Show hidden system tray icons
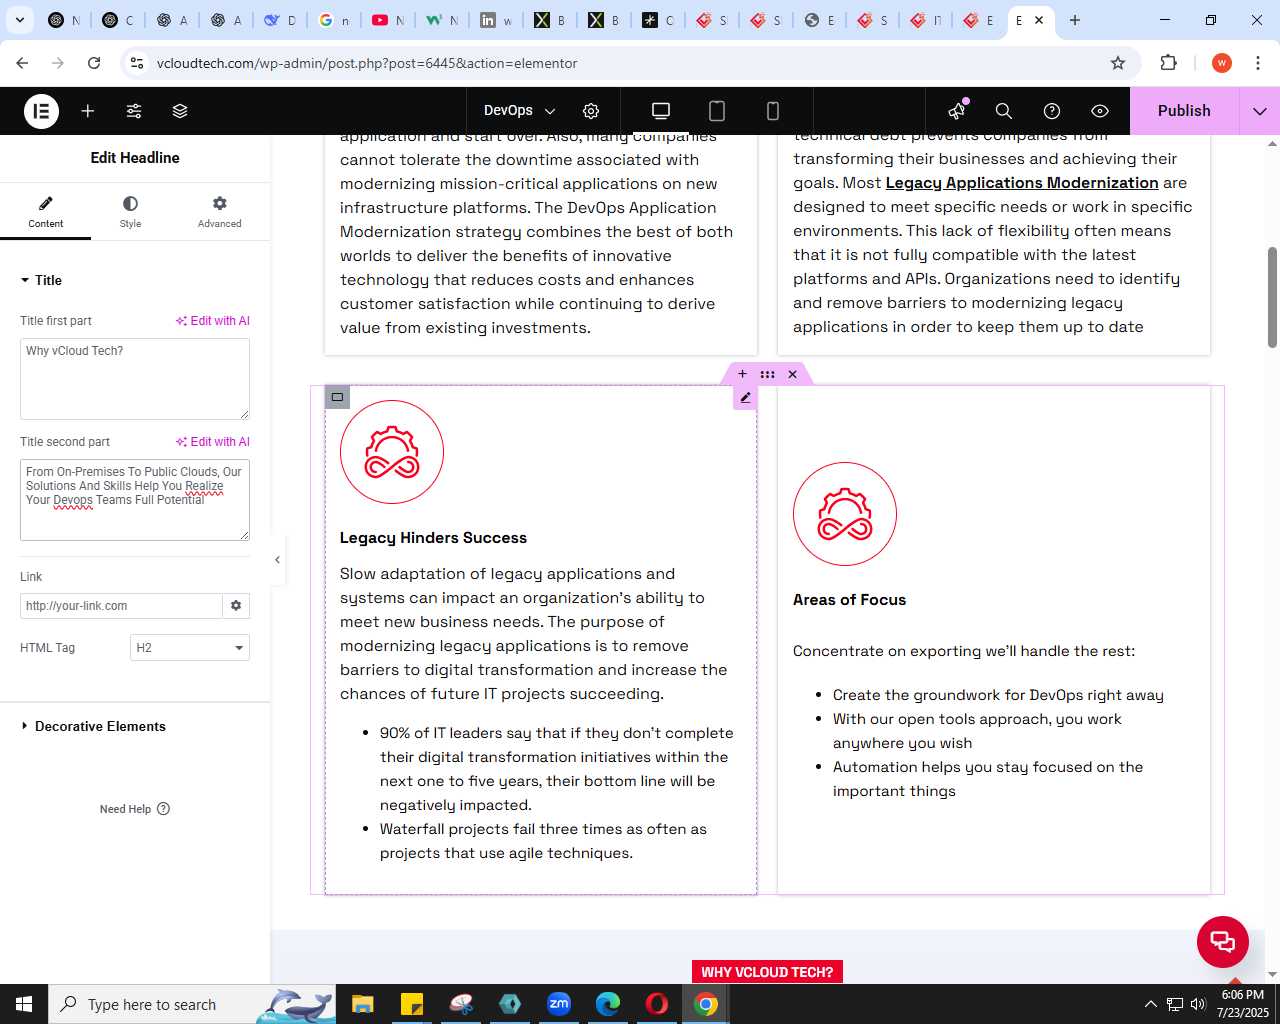This screenshot has width=1280, height=1024. [1150, 1004]
